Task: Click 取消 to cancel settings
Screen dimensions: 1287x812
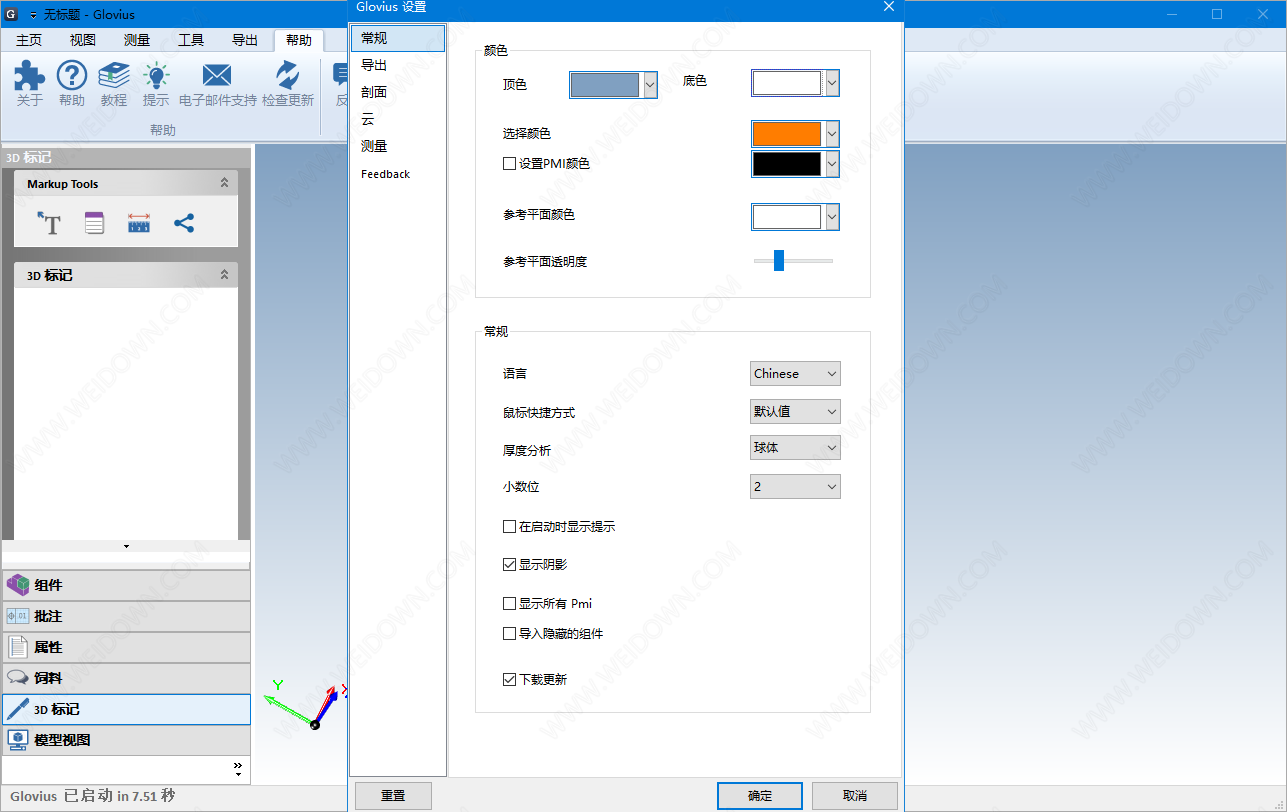Action: coord(855,796)
